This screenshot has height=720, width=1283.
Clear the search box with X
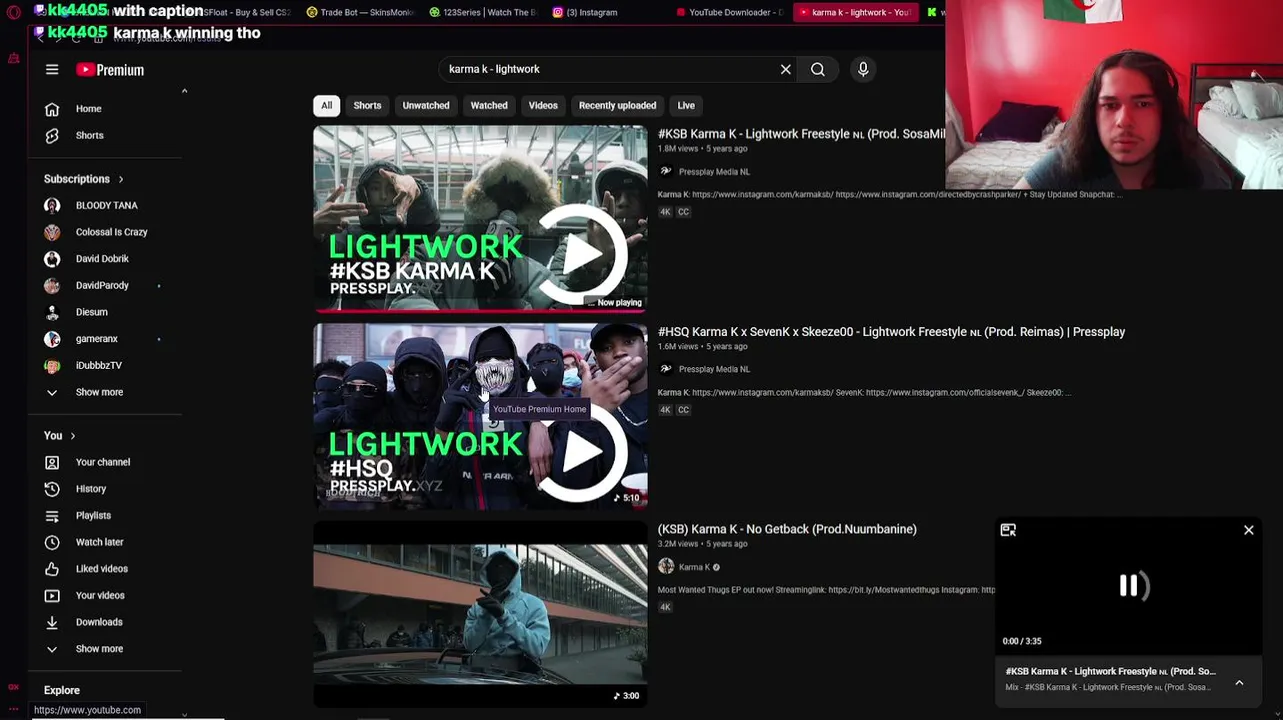(x=786, y=69)
